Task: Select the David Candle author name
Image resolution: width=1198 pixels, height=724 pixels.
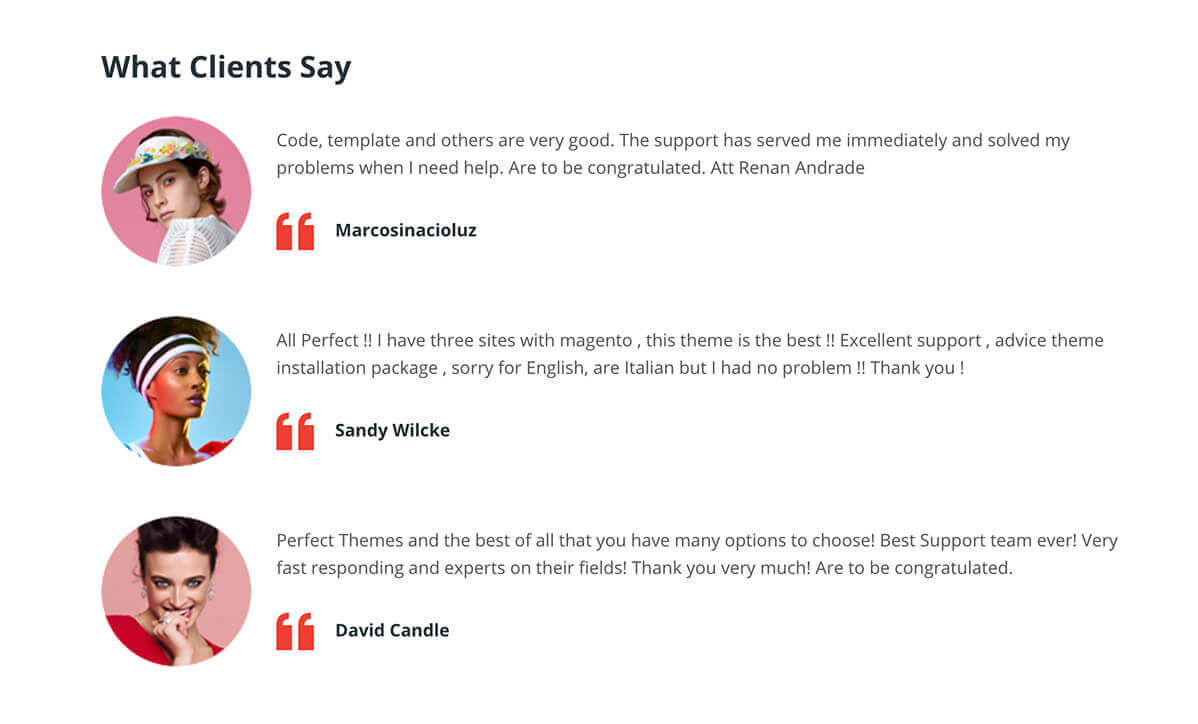Action: 392,630
